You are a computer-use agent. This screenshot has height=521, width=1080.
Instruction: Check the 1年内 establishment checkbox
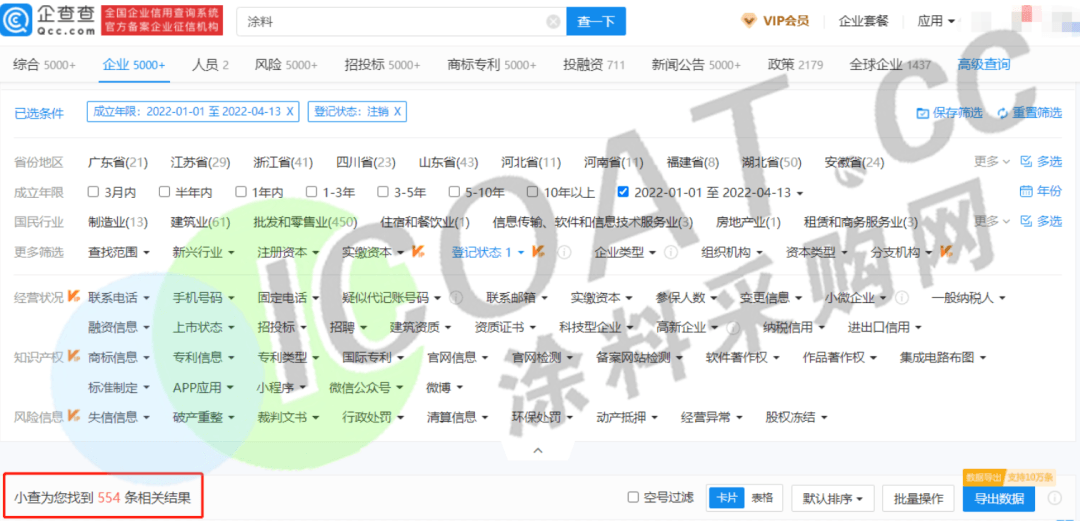point(242,192)
